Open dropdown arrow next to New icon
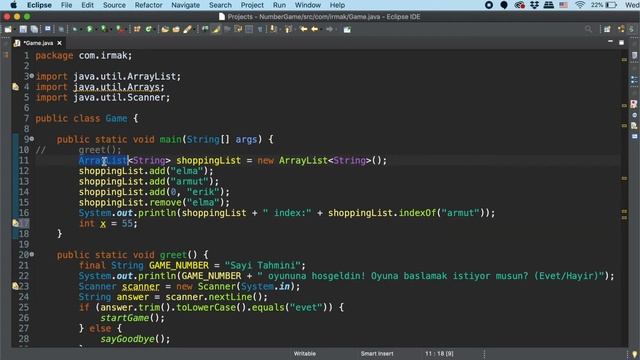 (15, 29)
